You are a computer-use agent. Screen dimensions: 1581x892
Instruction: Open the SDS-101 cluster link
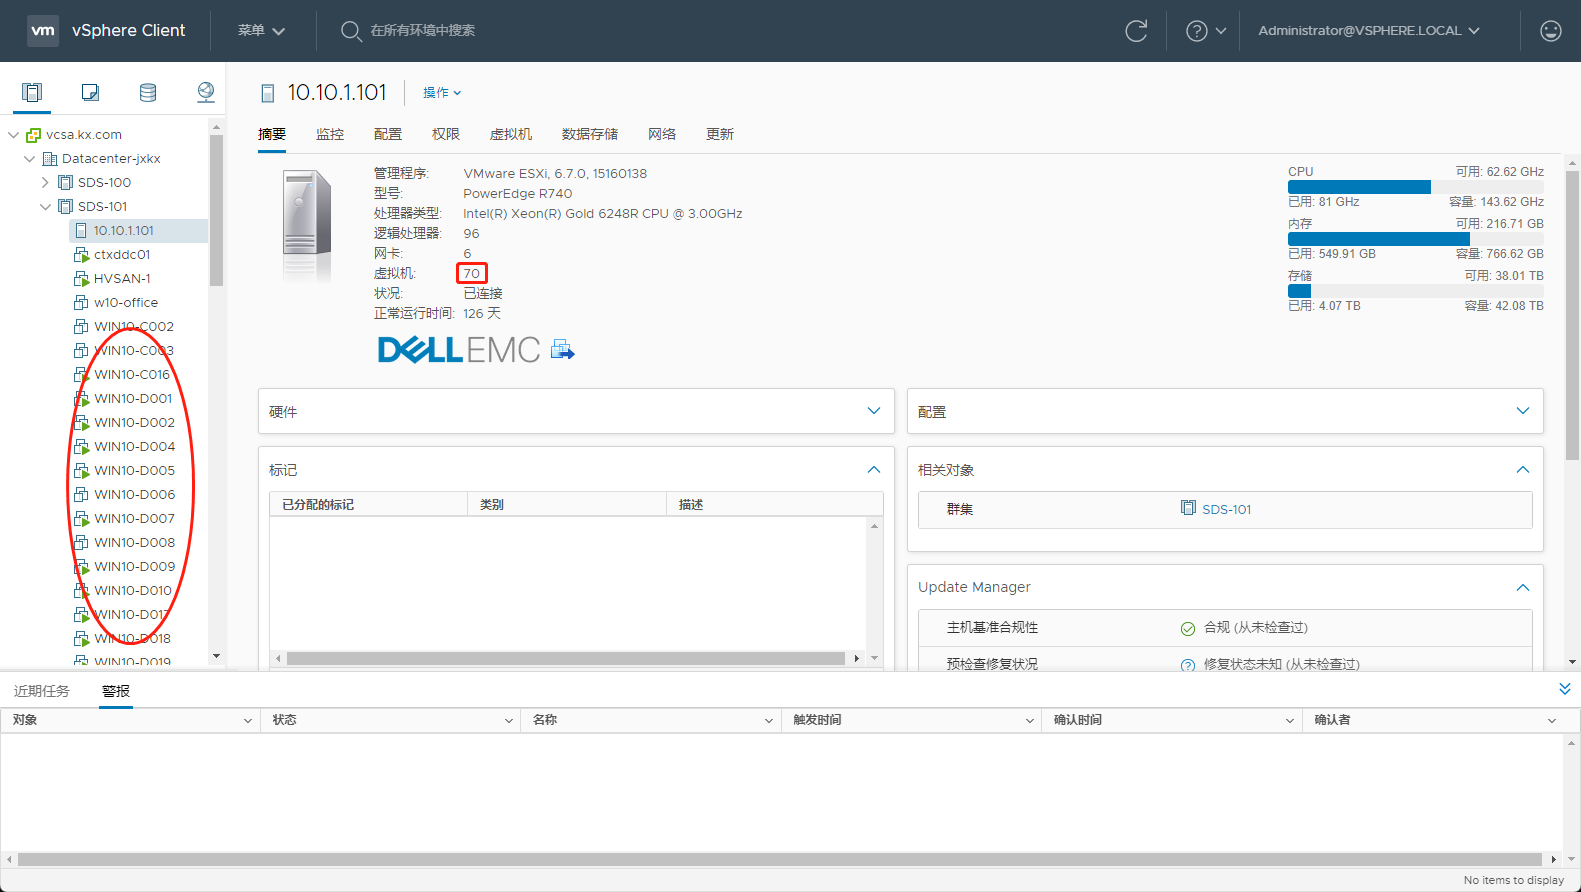coord(1226,509)
